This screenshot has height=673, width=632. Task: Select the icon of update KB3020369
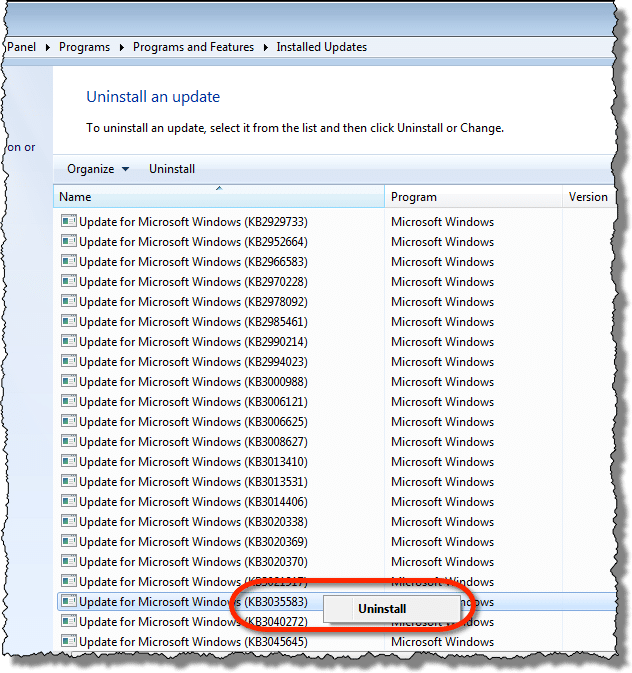pos(69,541)
